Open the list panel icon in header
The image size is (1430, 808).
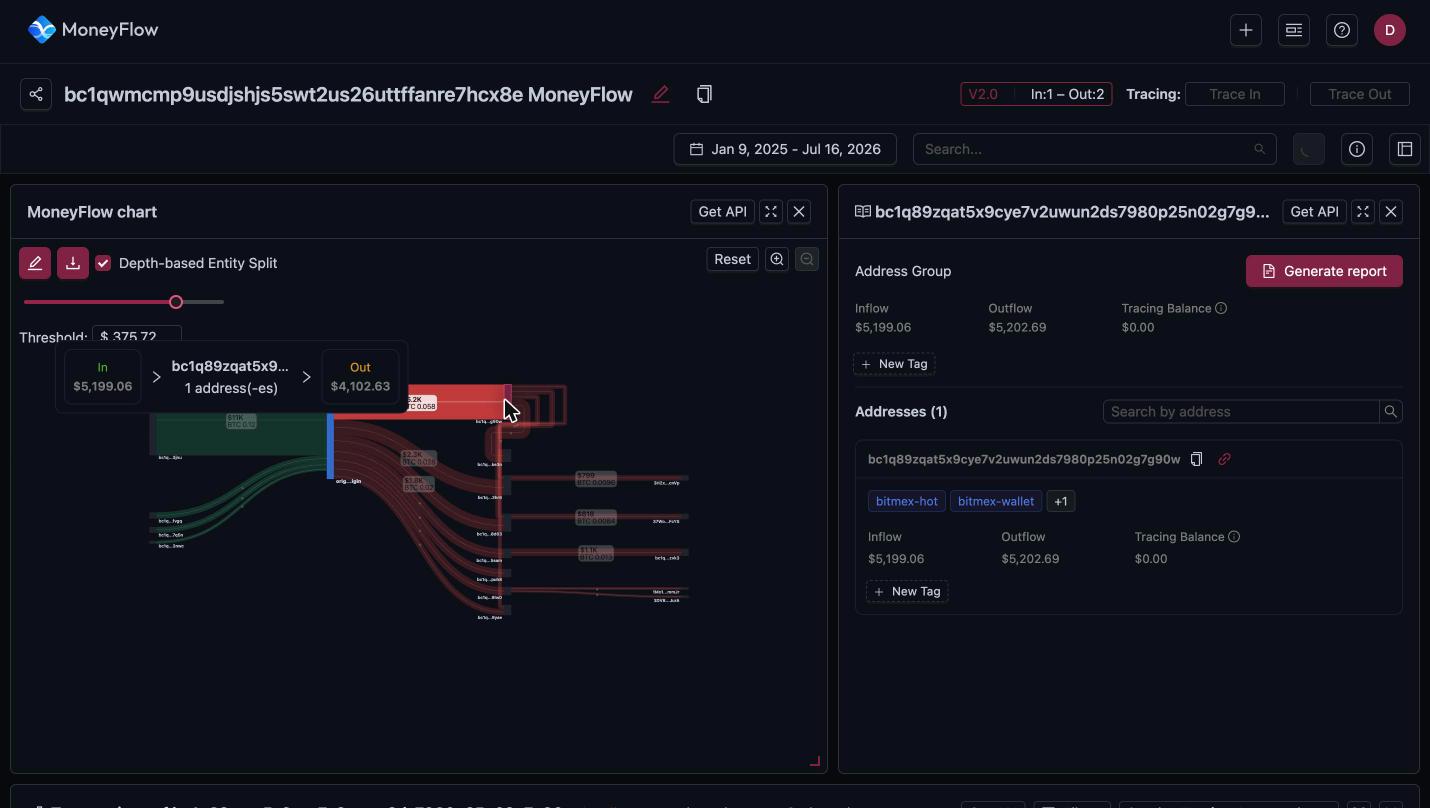coord(1294,30)
